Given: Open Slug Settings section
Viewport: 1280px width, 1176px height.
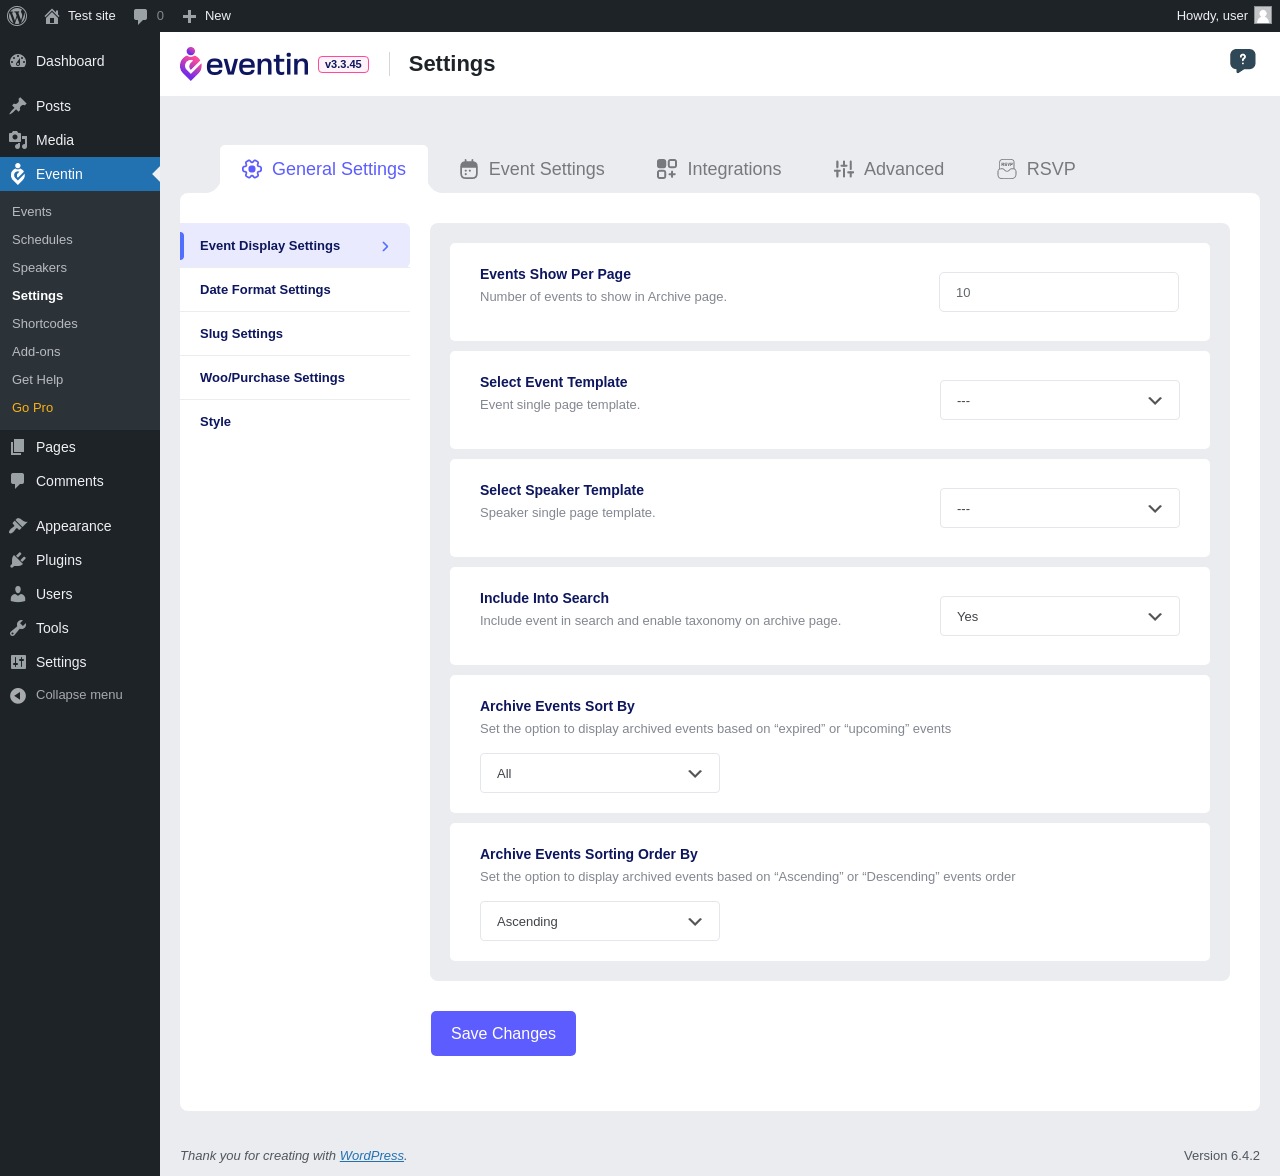Looking at the screenshot, I should coord(295,334).
